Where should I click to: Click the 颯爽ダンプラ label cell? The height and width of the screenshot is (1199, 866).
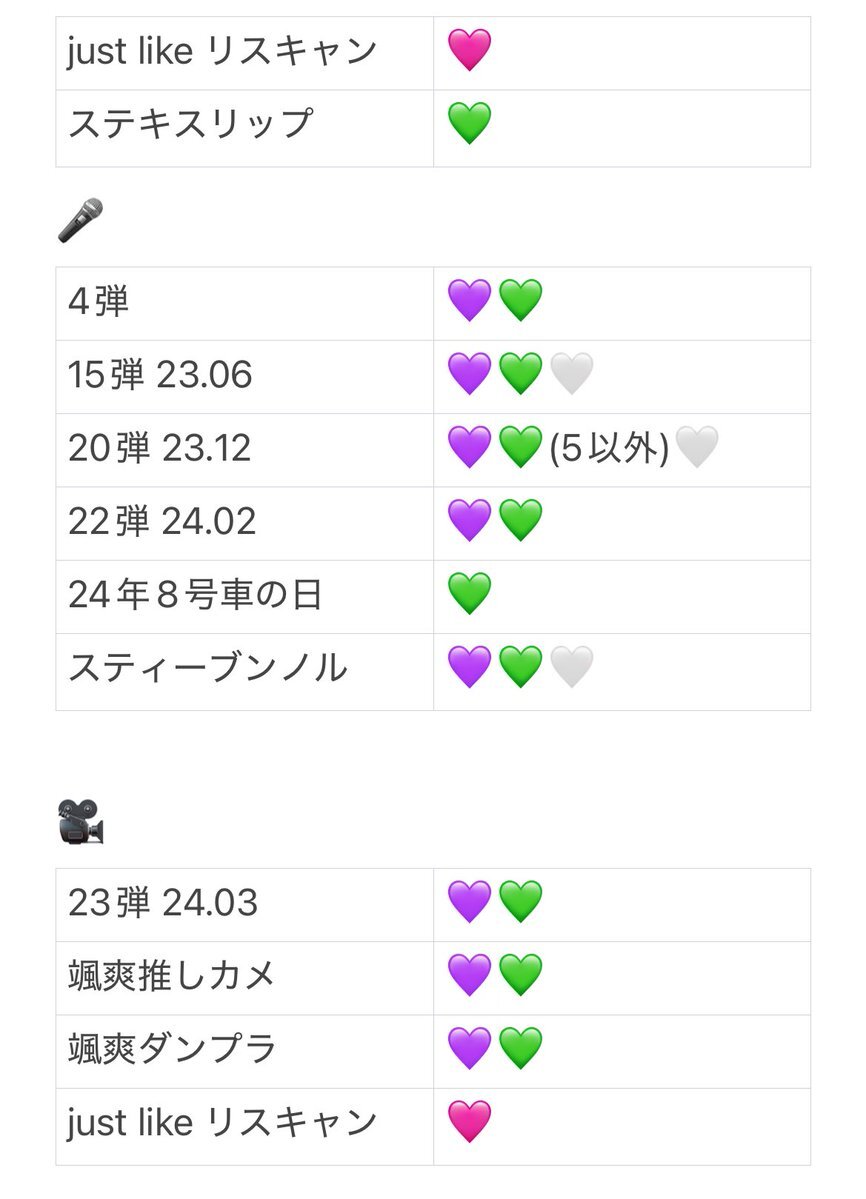(245, 1051)
